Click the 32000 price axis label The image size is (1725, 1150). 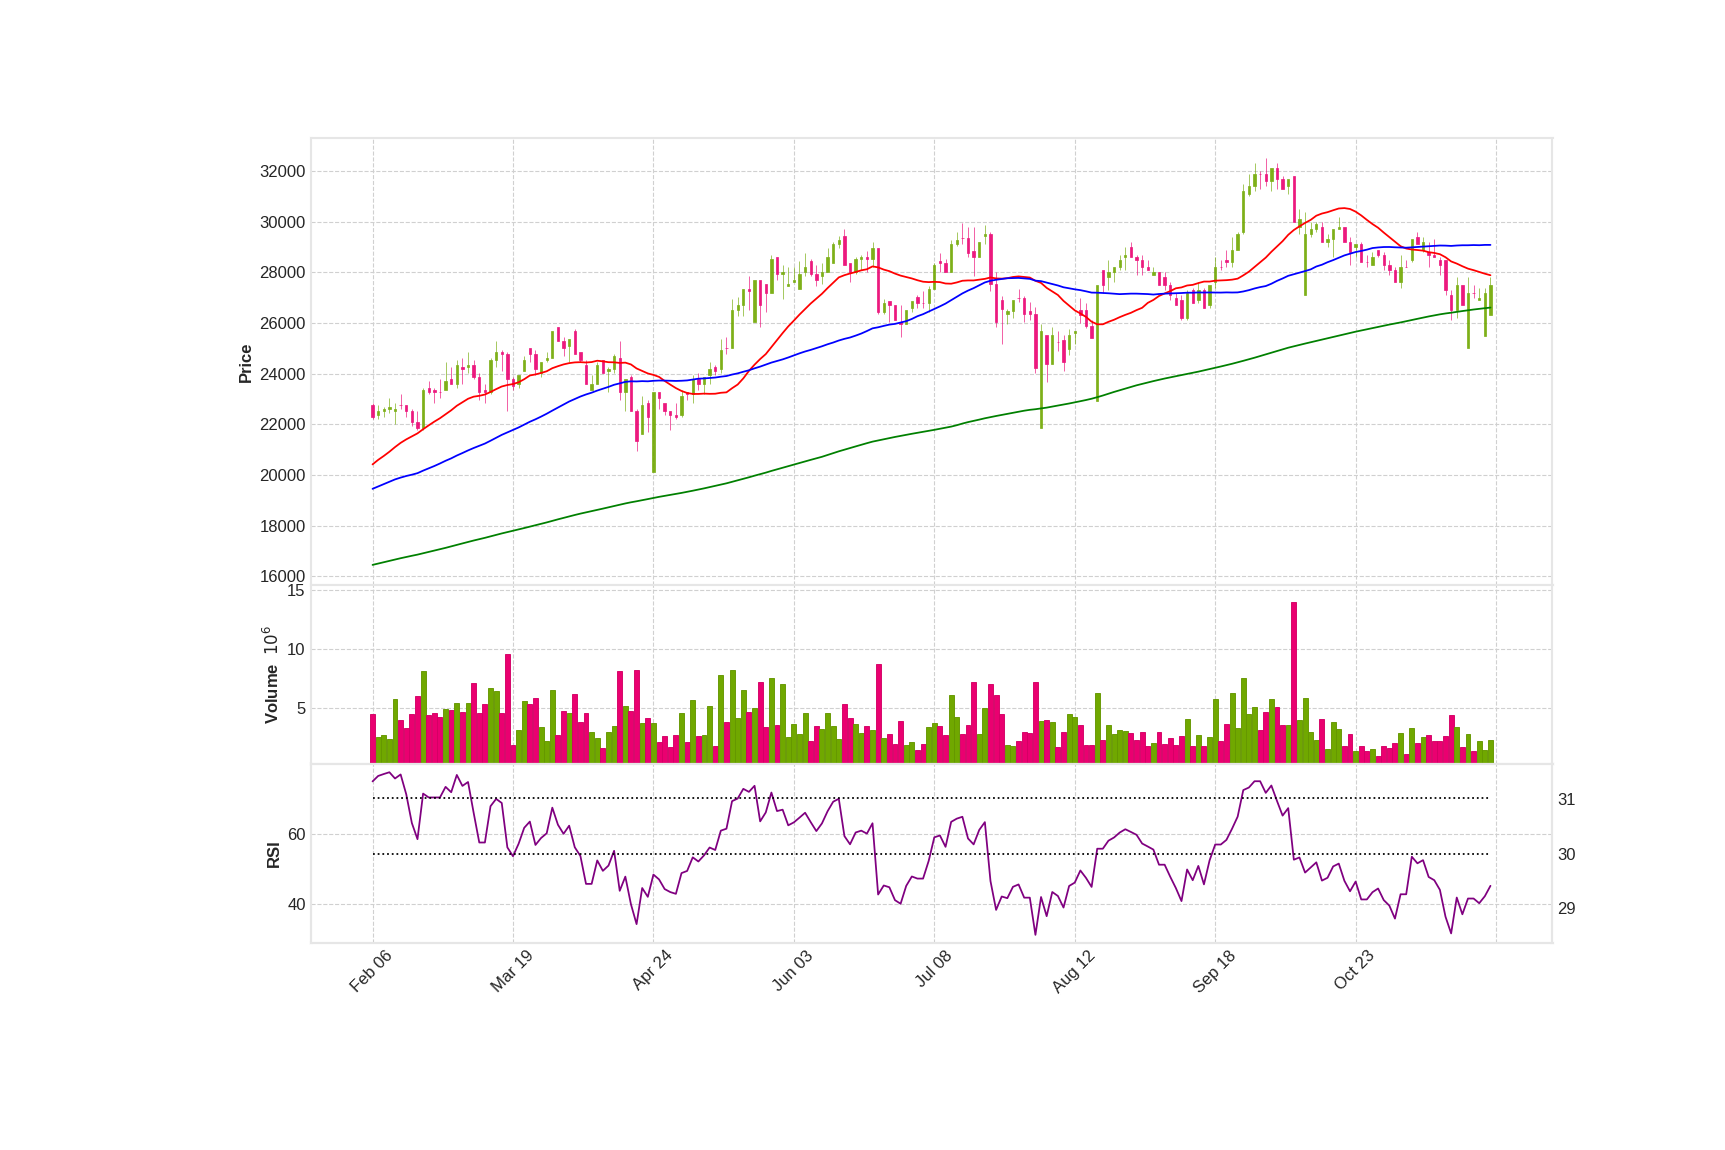[x=282, y=172]
